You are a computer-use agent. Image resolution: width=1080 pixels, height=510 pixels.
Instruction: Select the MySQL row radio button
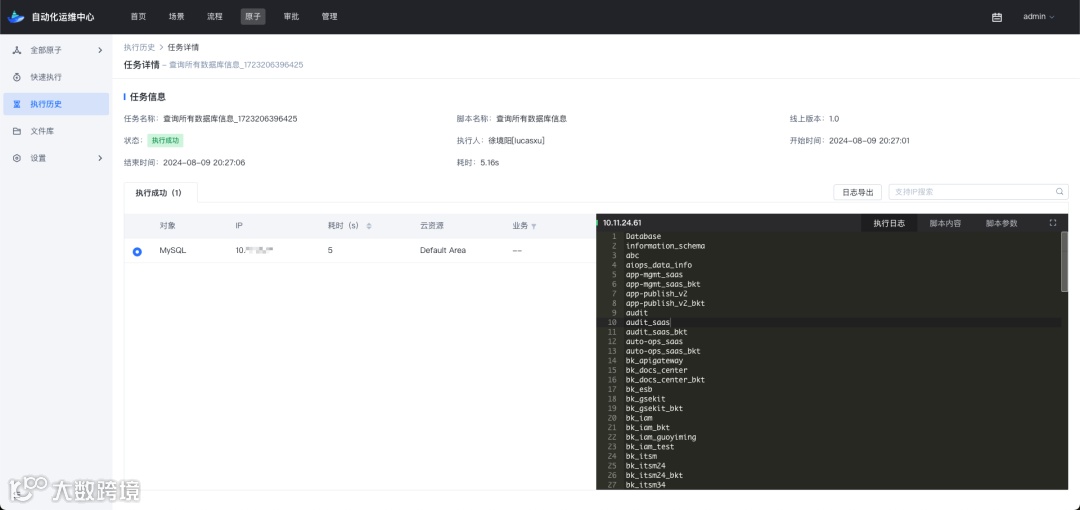click(x=137, y=252)
